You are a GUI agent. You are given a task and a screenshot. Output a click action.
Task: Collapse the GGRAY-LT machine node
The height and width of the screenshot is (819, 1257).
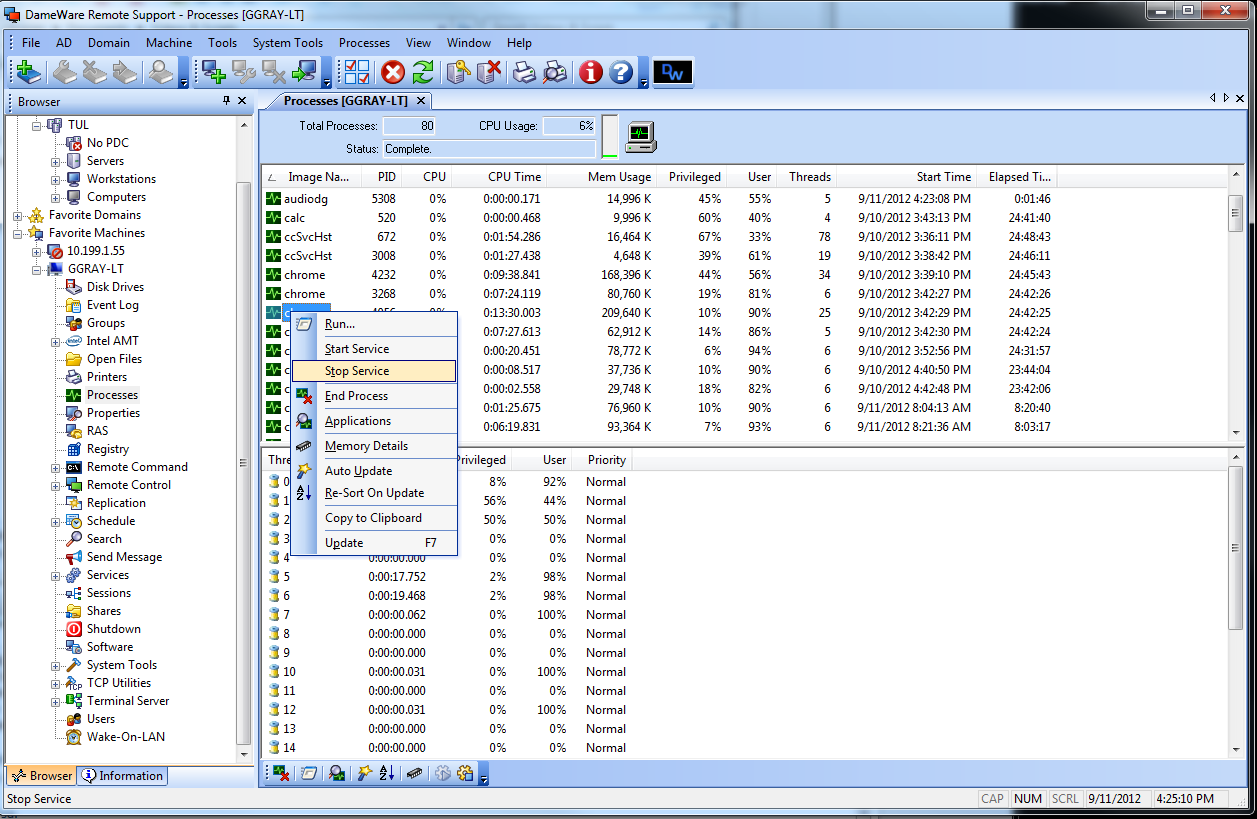[x=38, y=269]
